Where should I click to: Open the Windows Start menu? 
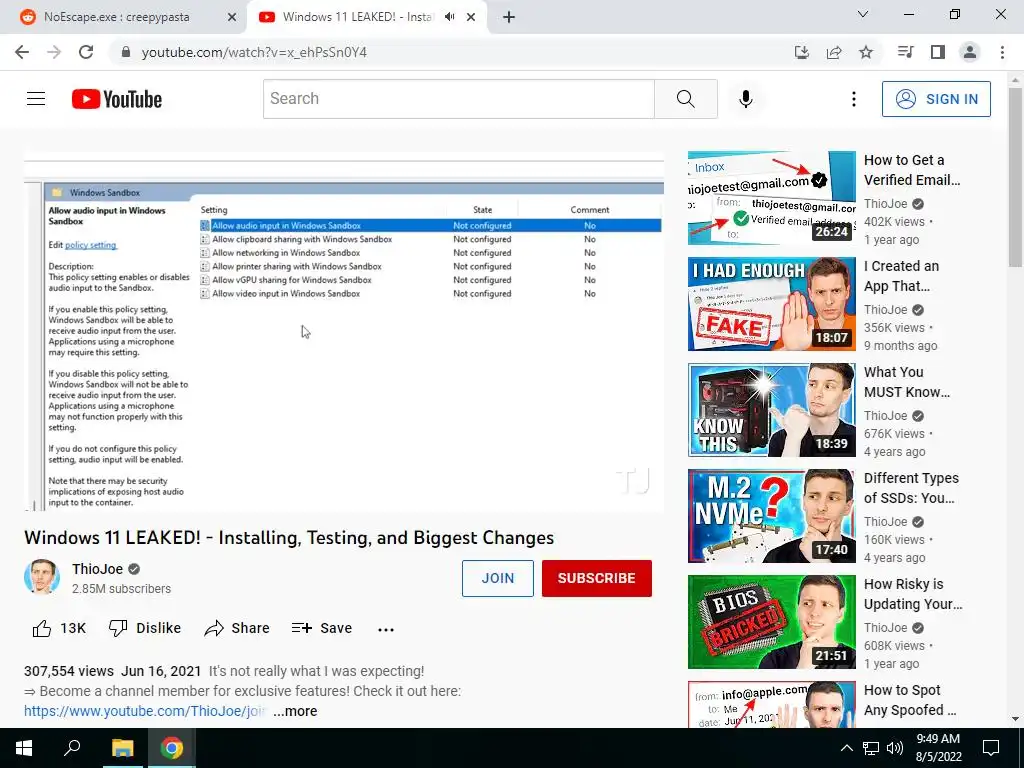[24, 748]
